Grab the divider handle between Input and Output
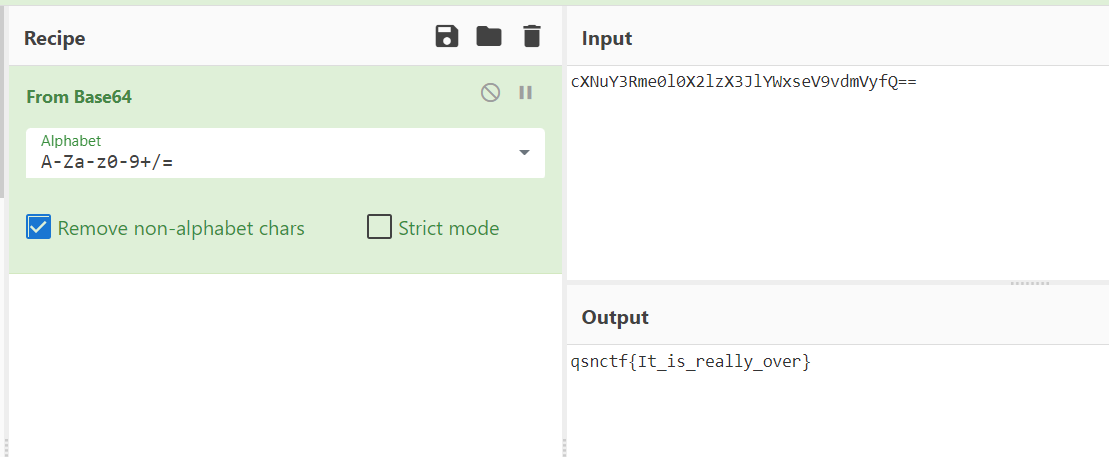Image resolution: width=1109 pixels, height=457 pixels. point(1030,284)
